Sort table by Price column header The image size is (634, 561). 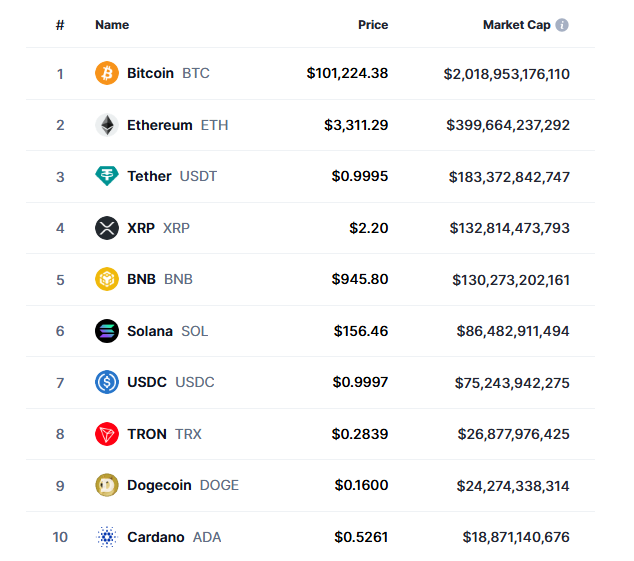coord(373,25)
